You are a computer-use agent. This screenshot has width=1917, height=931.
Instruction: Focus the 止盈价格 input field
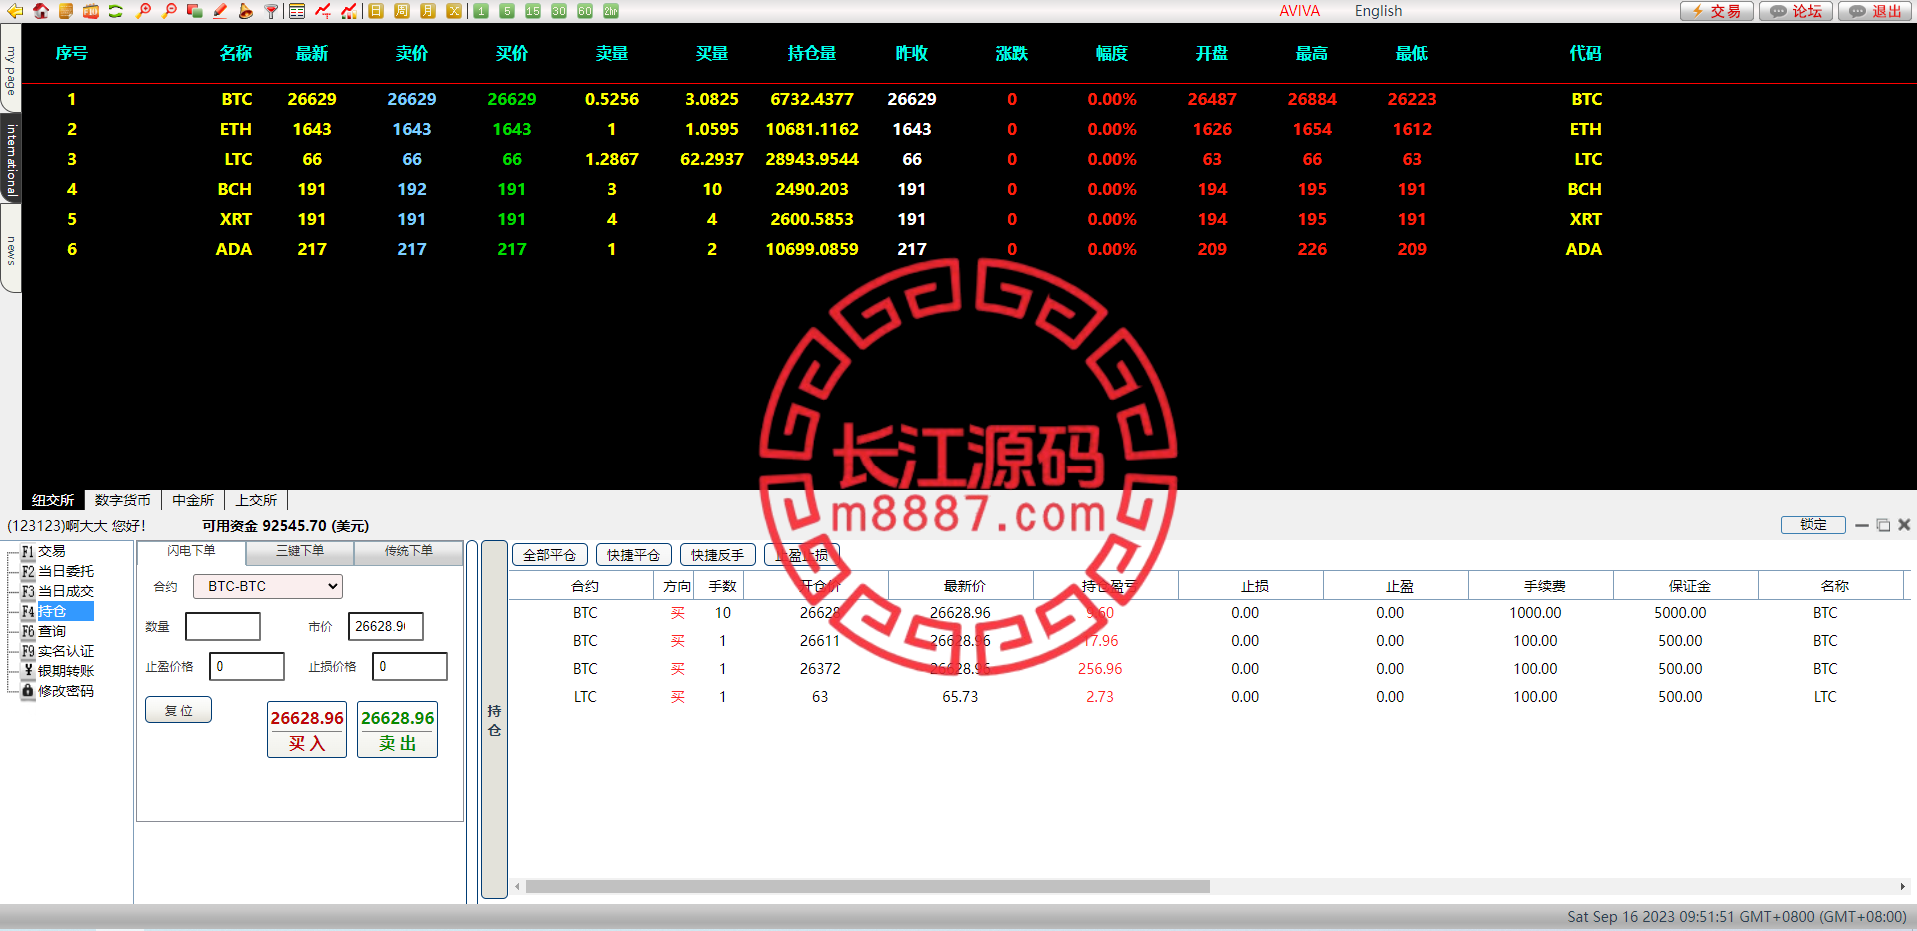click(247, 666)
